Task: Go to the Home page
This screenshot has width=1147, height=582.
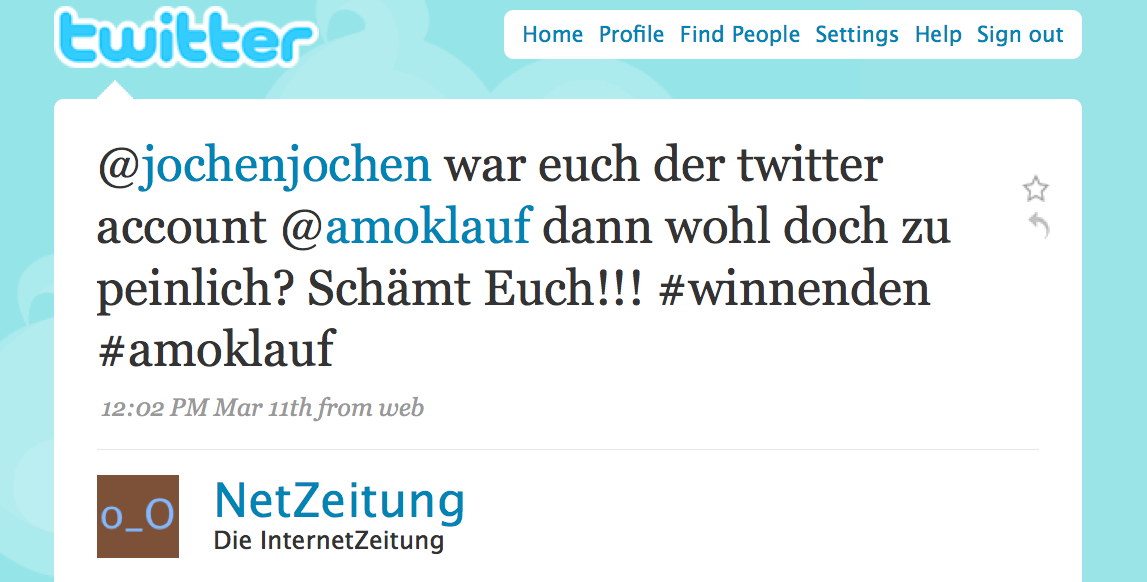Action: pyautogui.click(x=552, y=34)
